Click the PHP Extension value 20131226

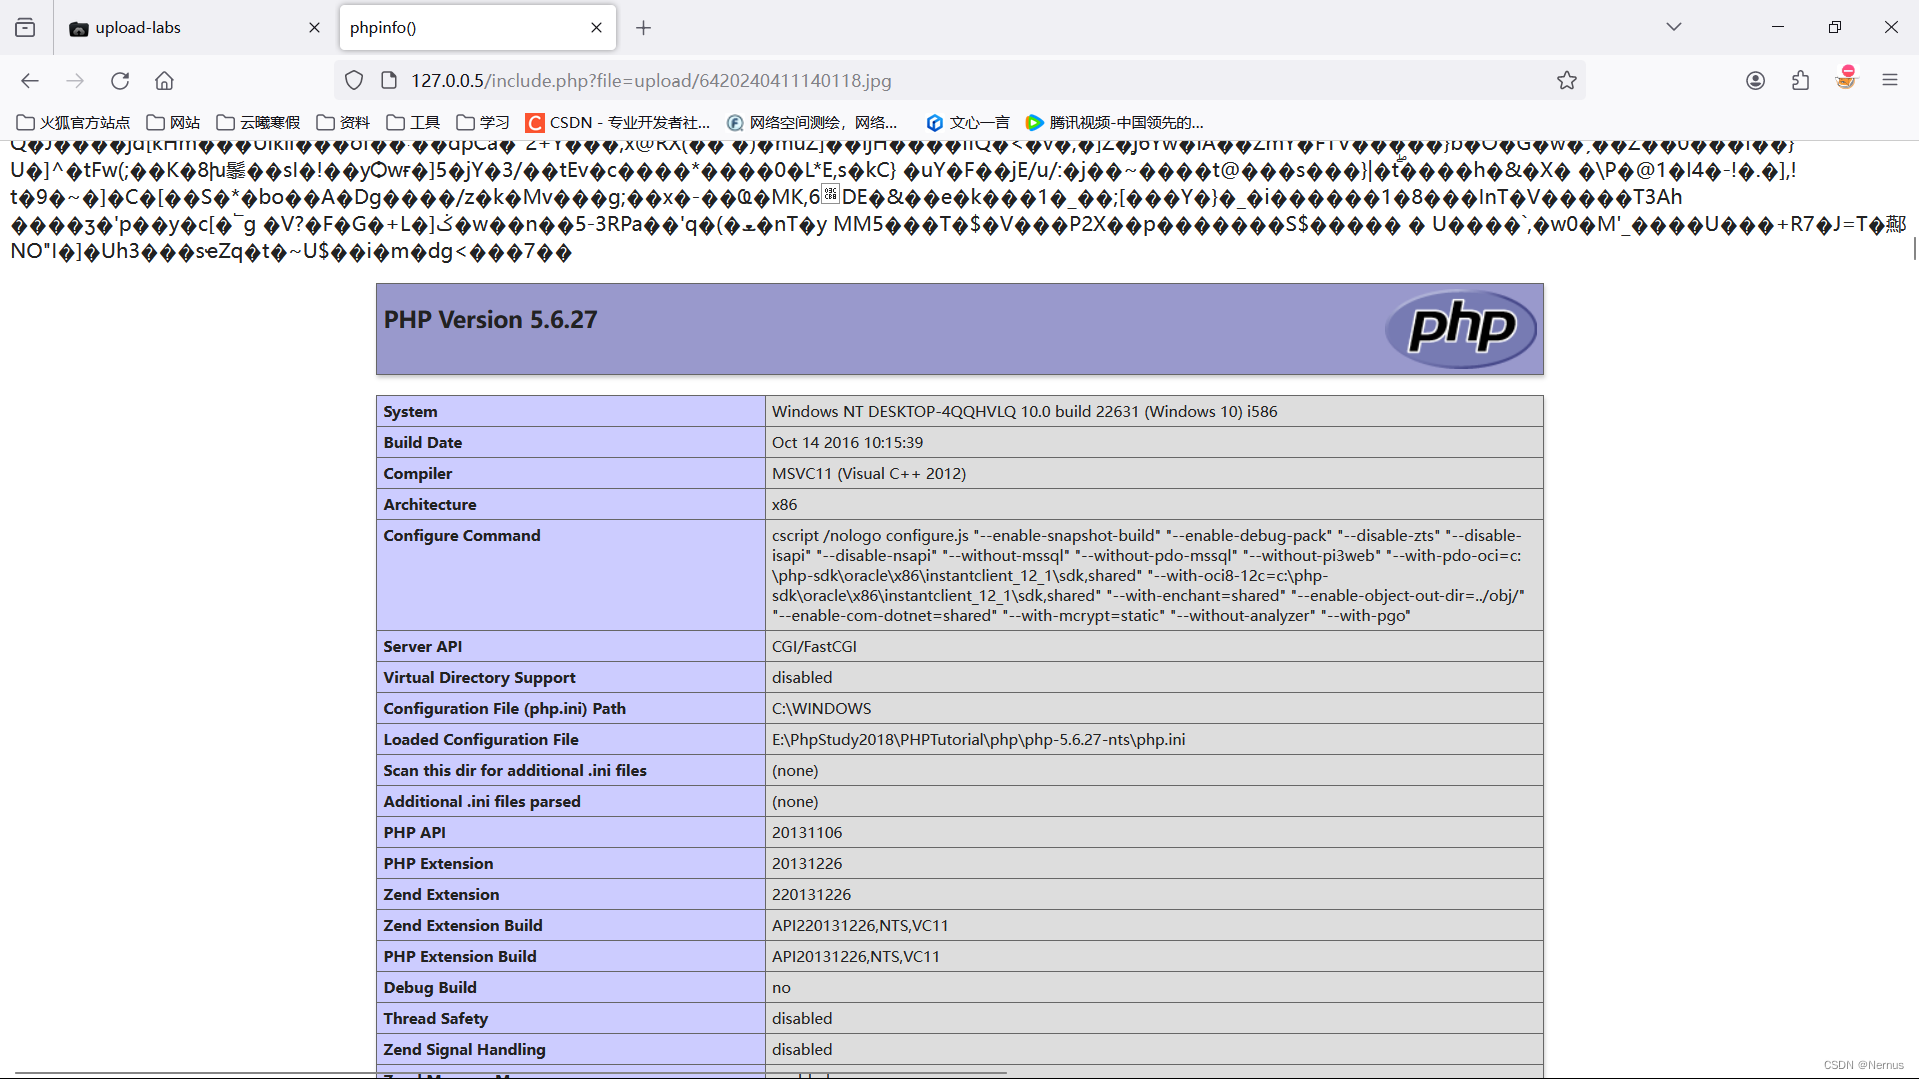807,864
